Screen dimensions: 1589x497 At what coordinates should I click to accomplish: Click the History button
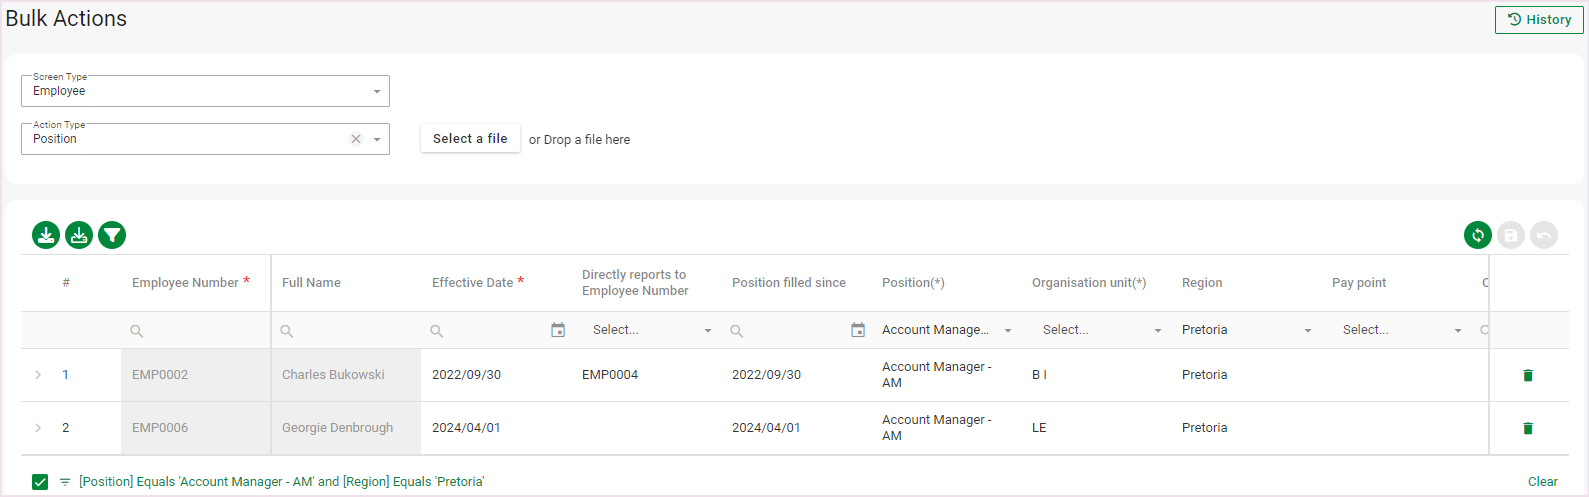(x=1539, y=20)
